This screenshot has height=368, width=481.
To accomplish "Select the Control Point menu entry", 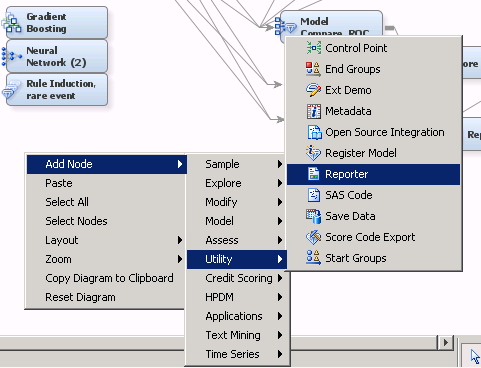I will pos(373,48).
